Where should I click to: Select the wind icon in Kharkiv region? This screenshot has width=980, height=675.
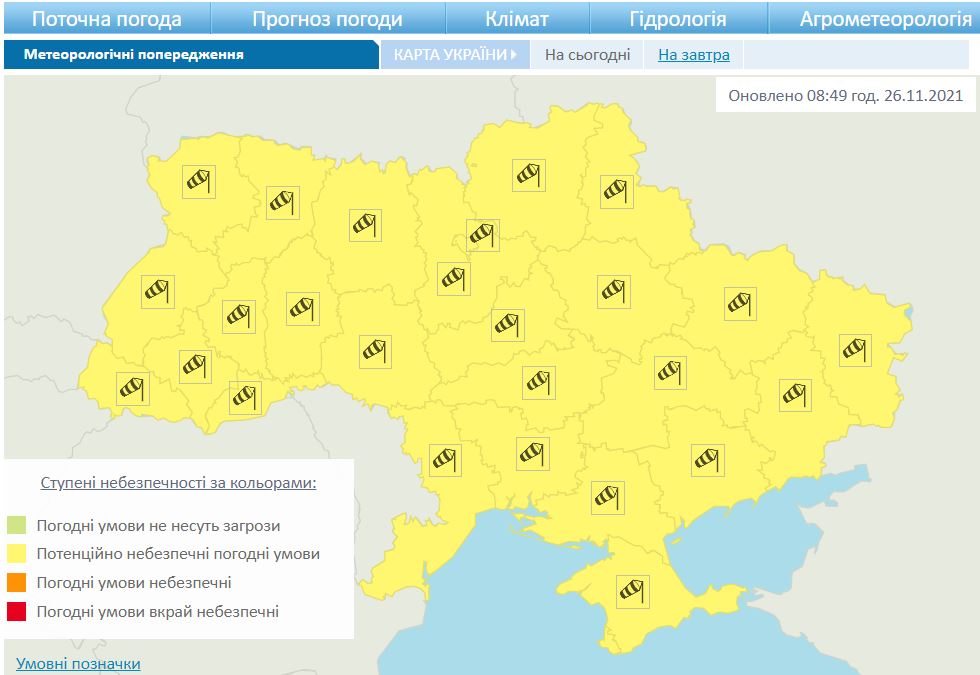point(739,303)
